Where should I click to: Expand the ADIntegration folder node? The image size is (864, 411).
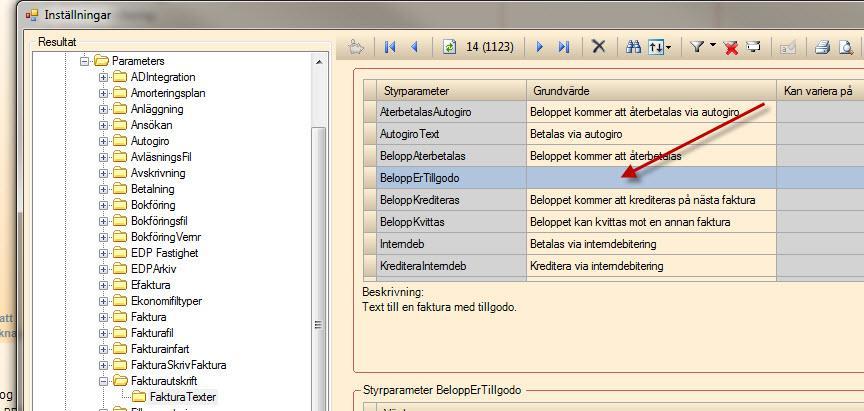103,77
